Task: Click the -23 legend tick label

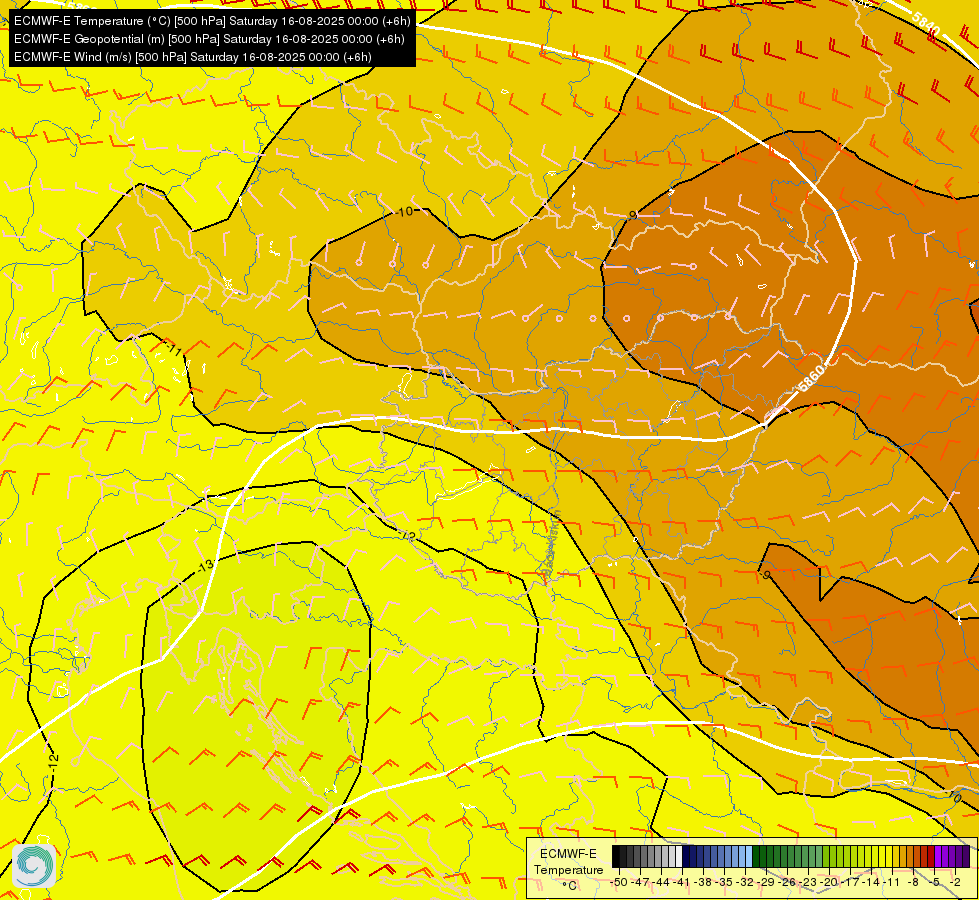Action: point(808,882)
